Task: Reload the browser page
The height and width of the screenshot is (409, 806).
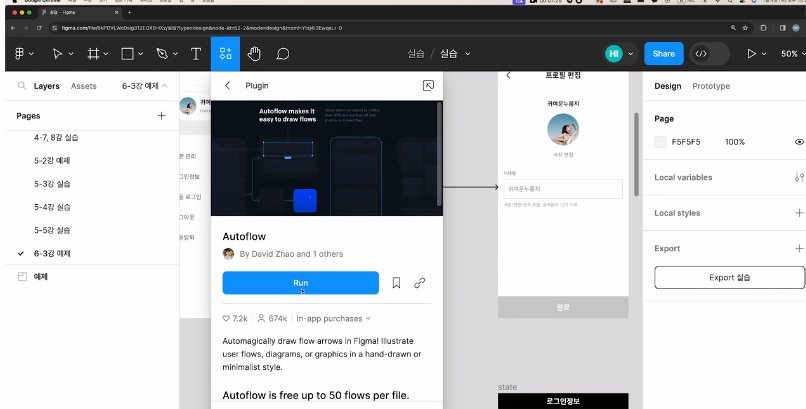Action: point(39,28)
